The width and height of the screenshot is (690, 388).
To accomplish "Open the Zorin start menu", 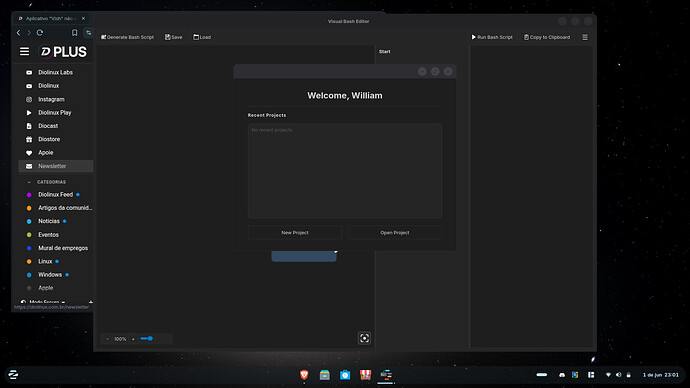I will tap(13, 374).
